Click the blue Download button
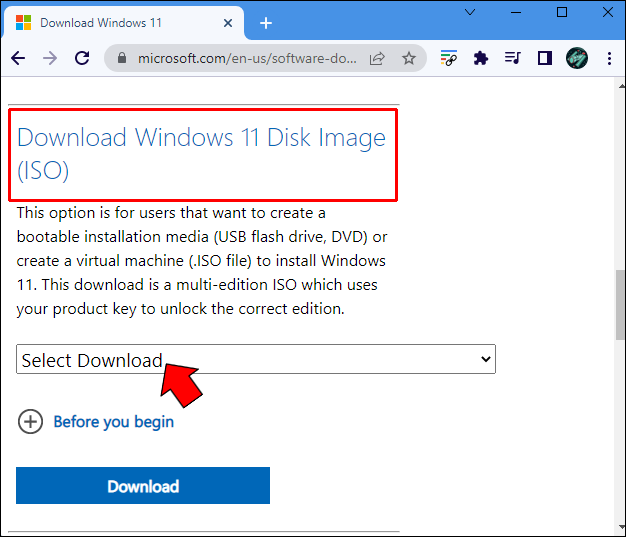Image resolution: width=626 pixels, height=537 pixels. pyautogui.click(x=143, y=486)
